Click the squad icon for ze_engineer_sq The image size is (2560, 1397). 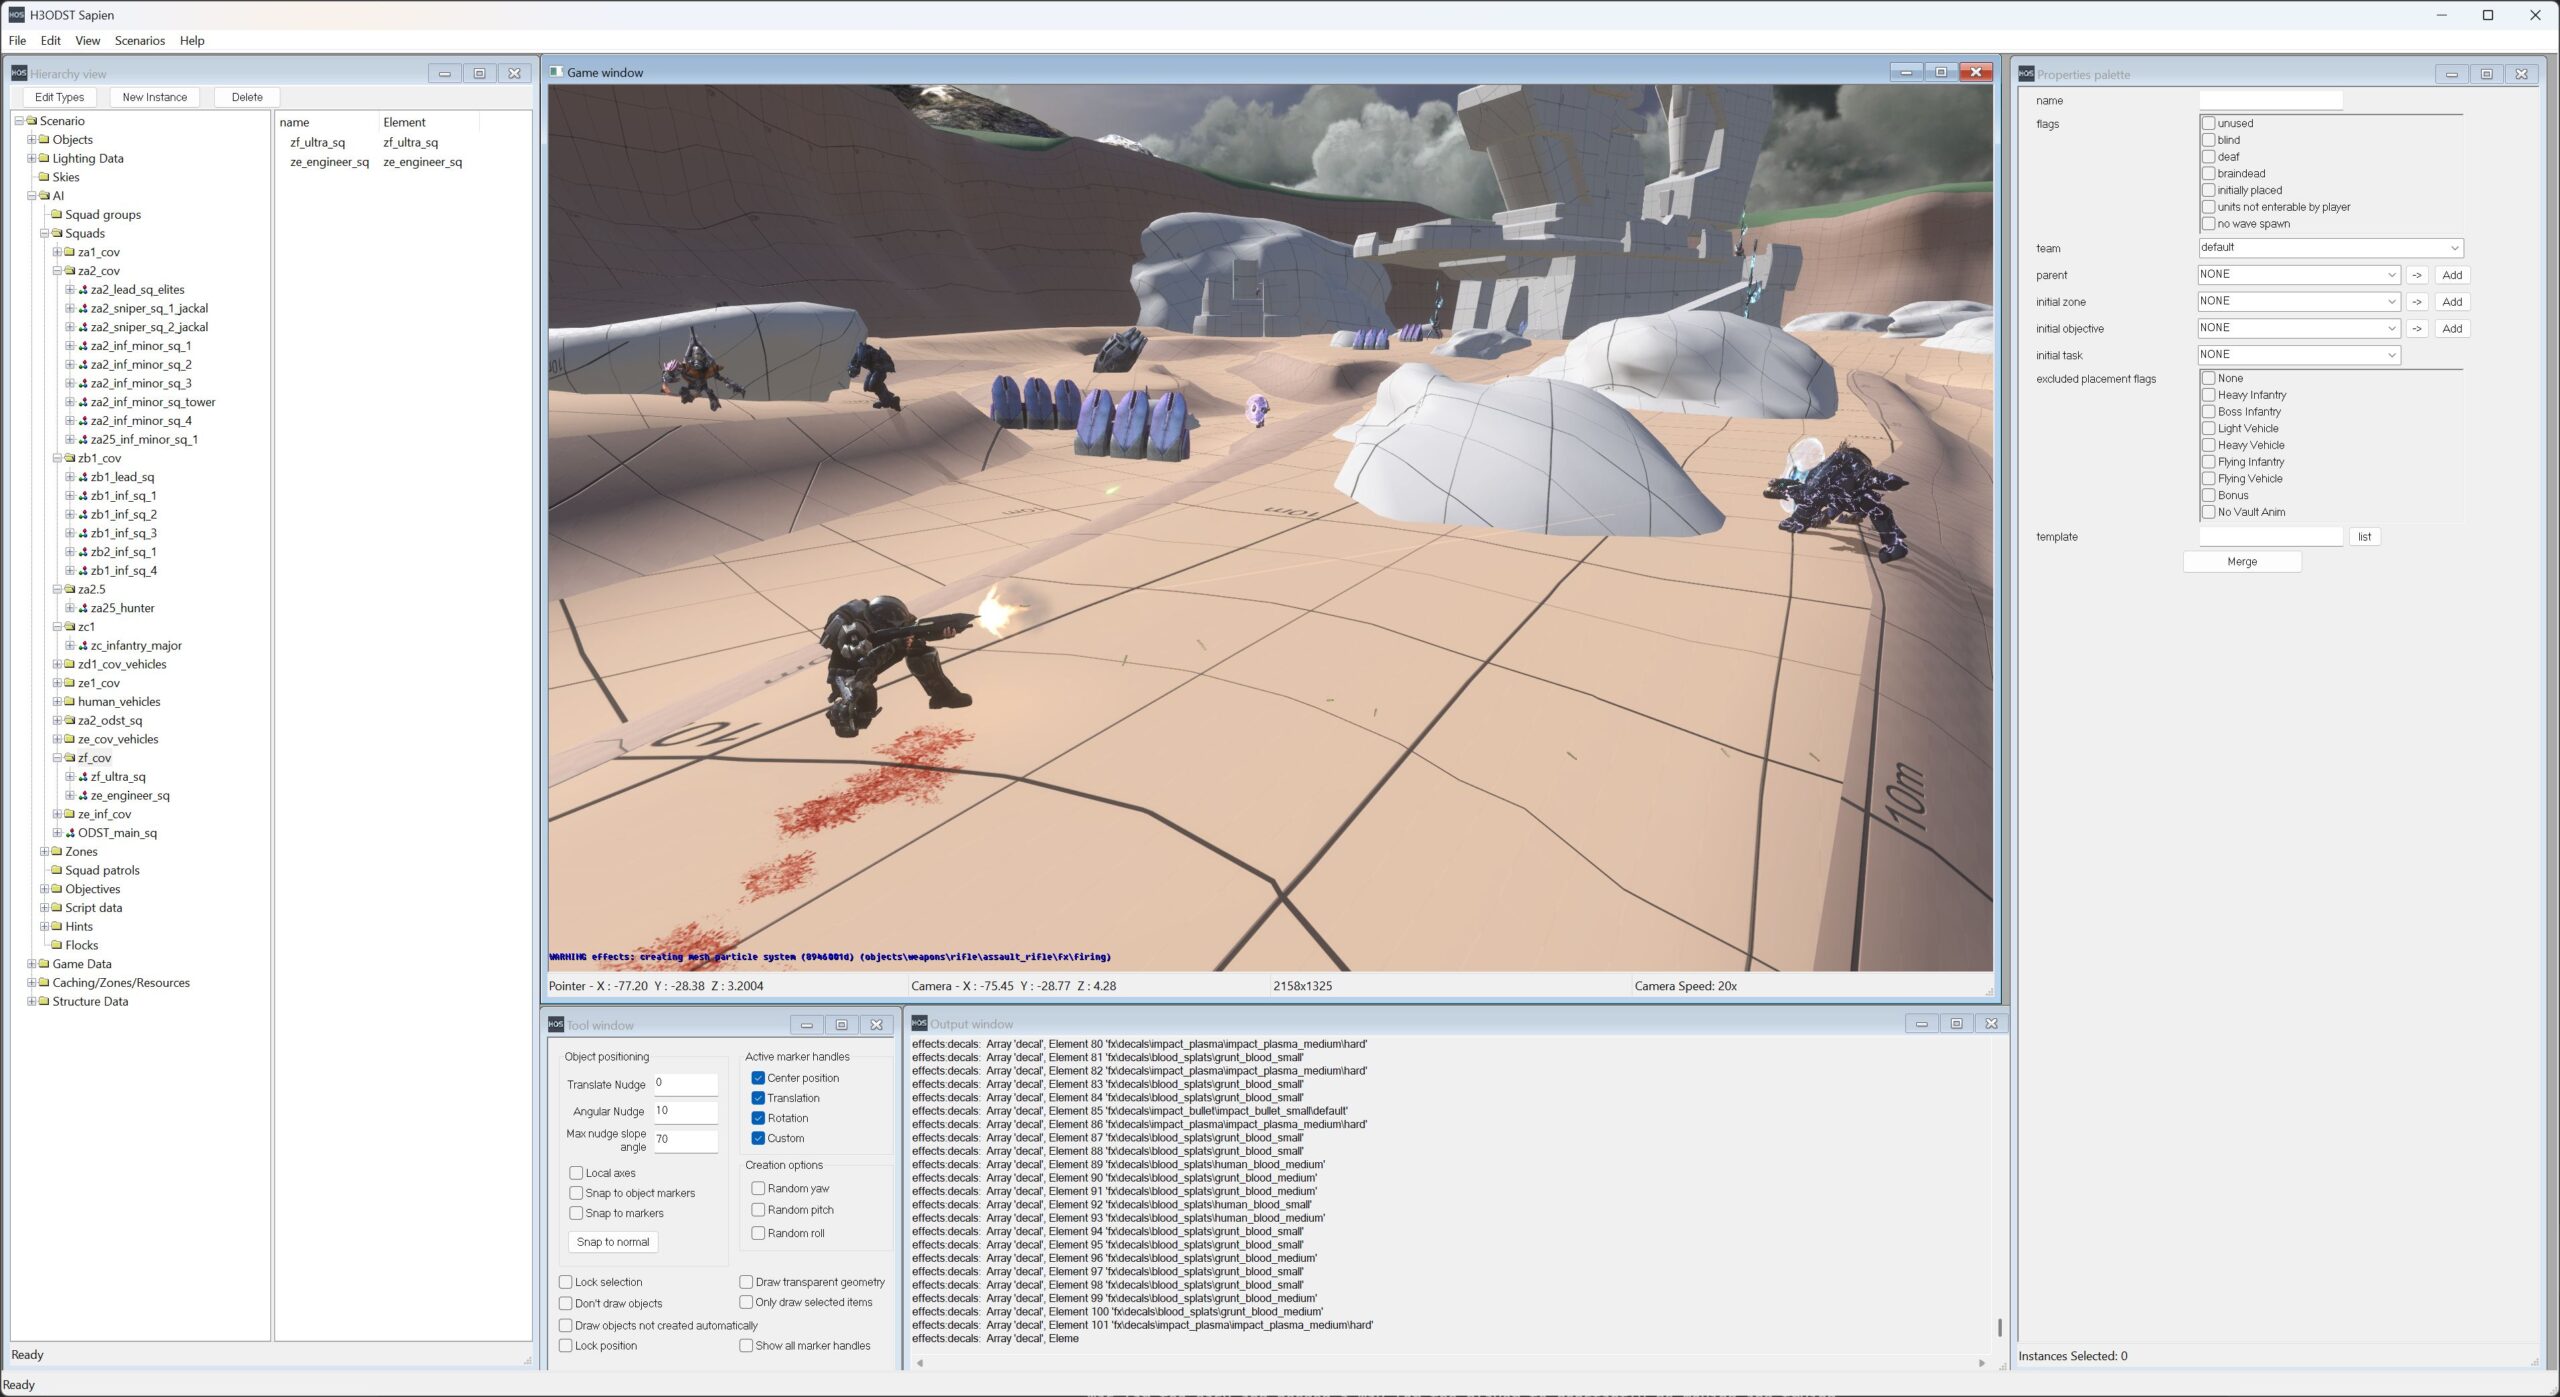83,796
